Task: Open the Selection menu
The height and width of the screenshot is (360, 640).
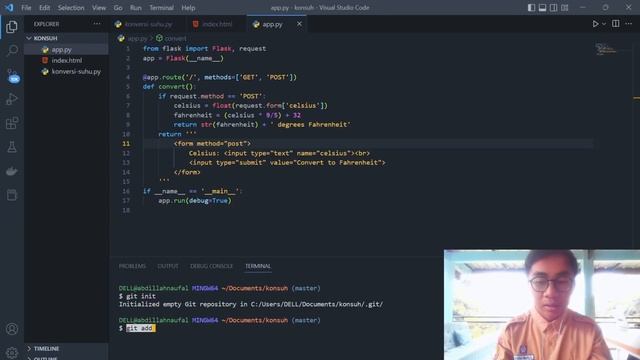Action: [x=71, y=7]
